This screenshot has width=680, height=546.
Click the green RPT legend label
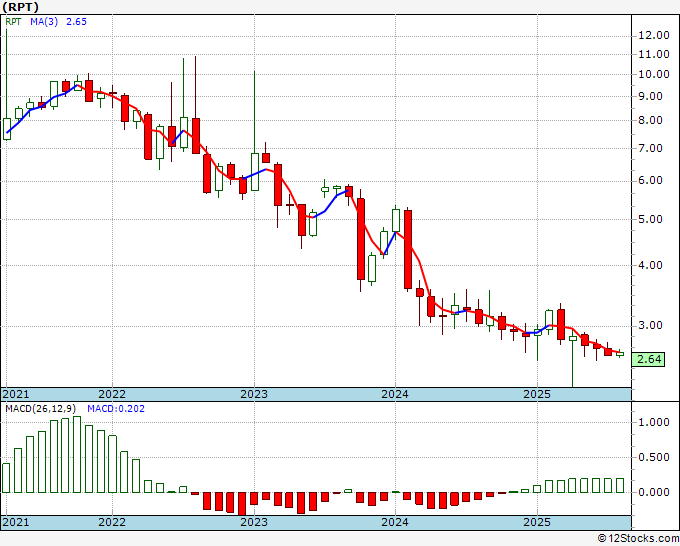pos(13,22)
